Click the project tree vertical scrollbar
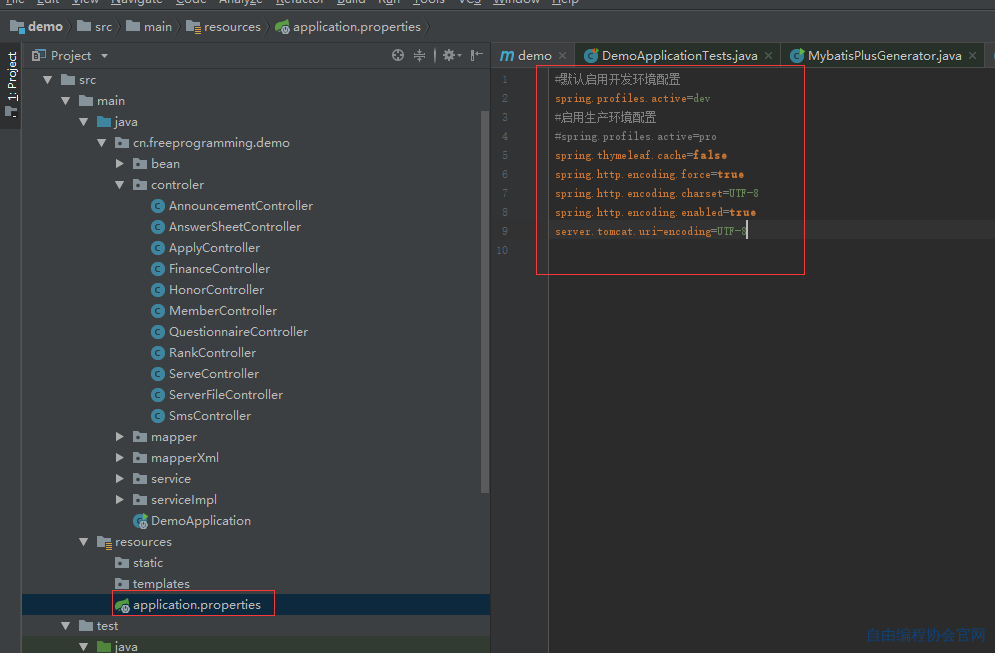 tap(485, 301)
